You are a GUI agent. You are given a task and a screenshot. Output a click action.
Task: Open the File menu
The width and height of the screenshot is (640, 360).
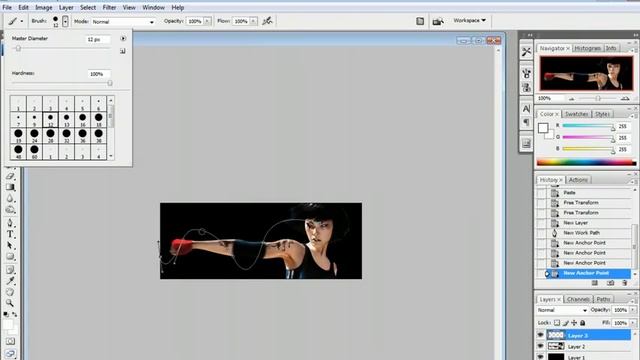(7, 7)
